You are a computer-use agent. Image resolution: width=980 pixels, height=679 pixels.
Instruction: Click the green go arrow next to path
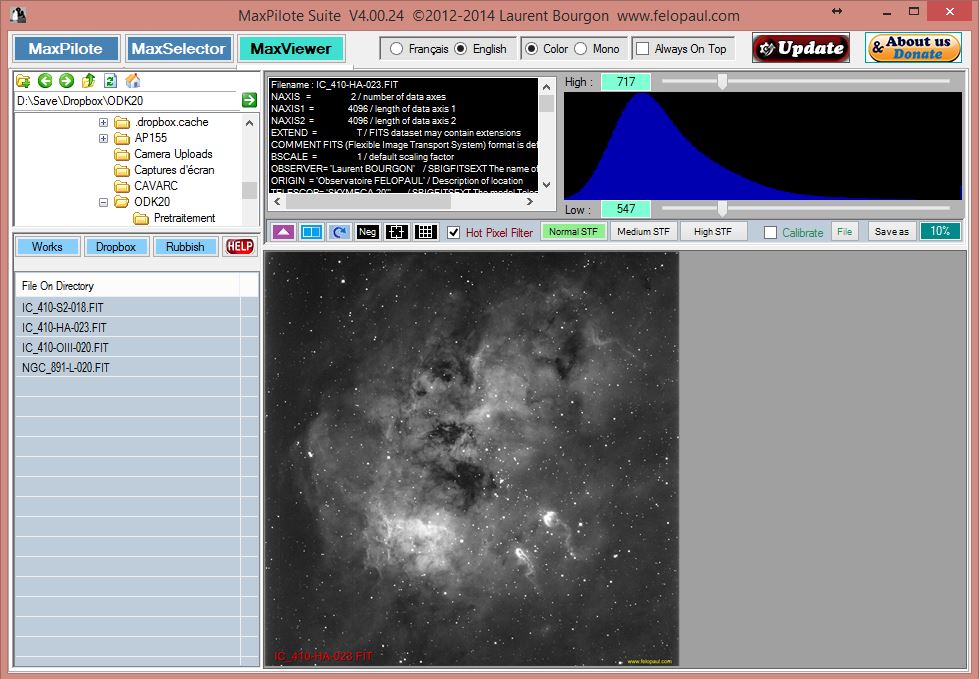pyautogui.click(x=249, y=100)
